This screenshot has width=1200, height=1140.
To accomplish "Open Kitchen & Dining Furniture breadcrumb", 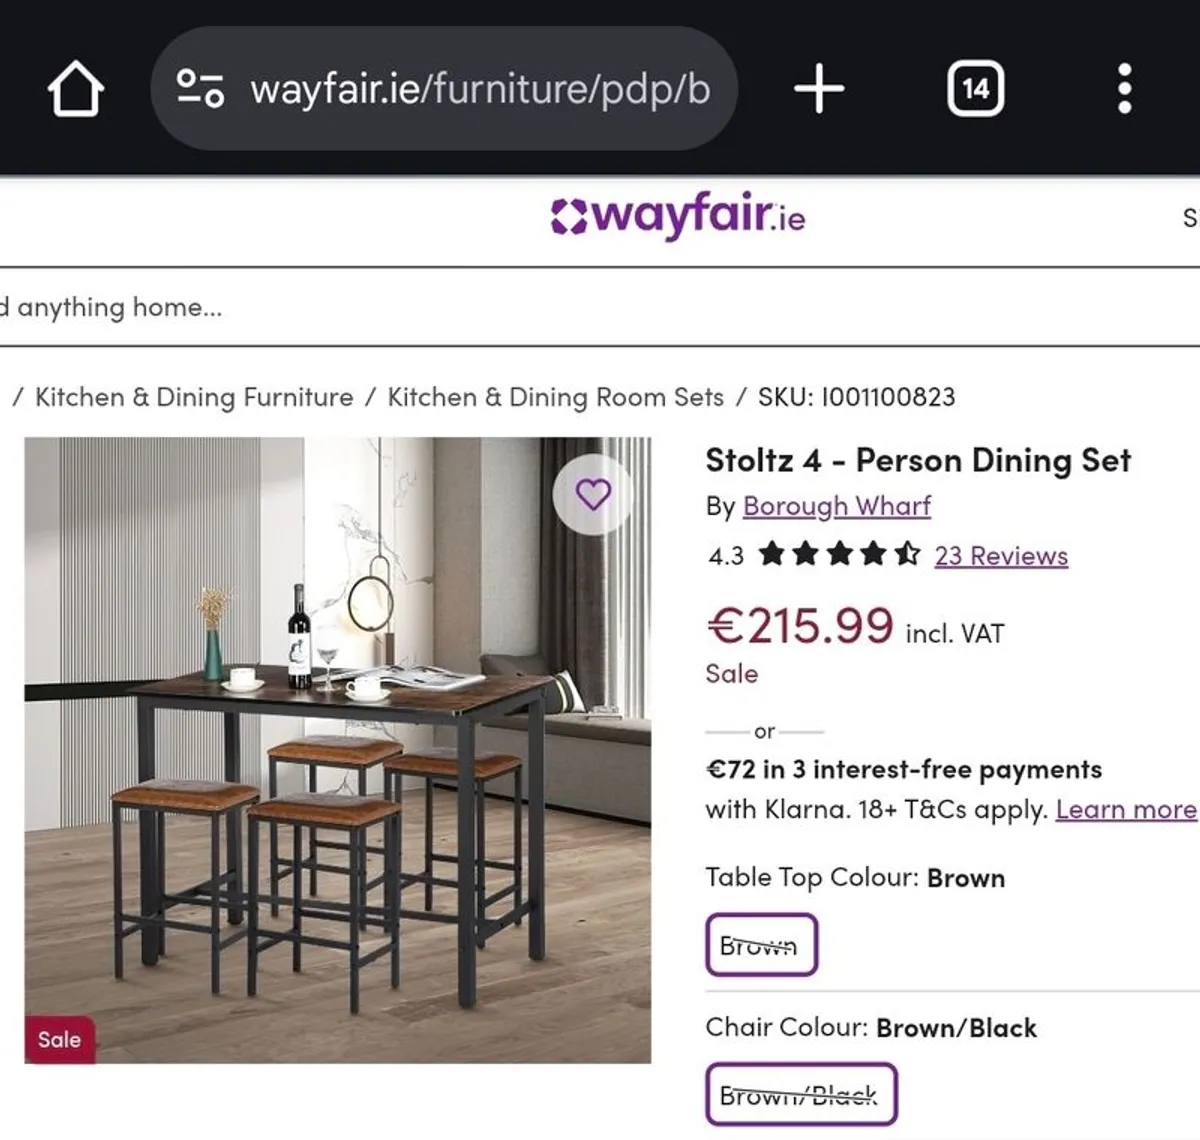I will click(194, 397).
